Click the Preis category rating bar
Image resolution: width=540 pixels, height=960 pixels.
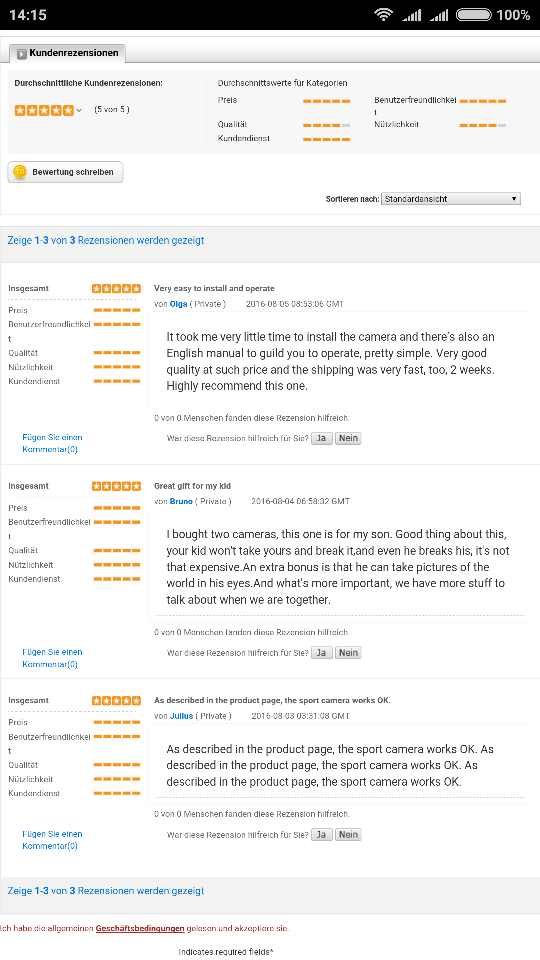coord(326,100)
